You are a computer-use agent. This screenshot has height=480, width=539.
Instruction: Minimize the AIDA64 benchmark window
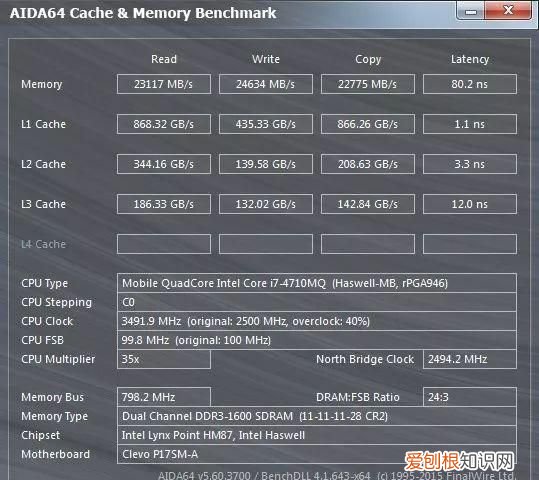(x=471, y=11)
